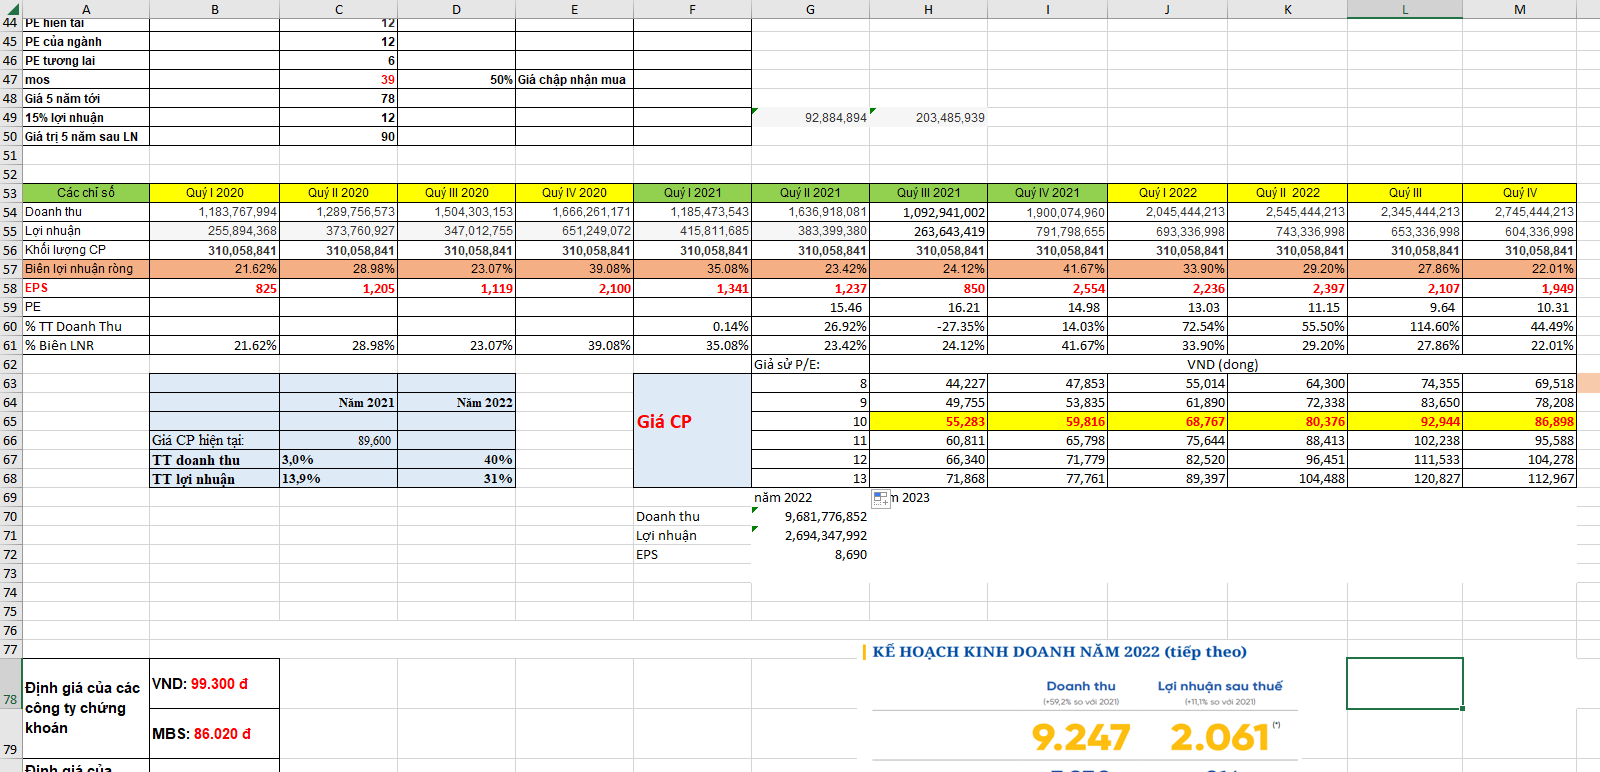Select yellow highlighted cell 55,283
The height and width of the screenshot is (772, 1600).
(x=928, y=422)
